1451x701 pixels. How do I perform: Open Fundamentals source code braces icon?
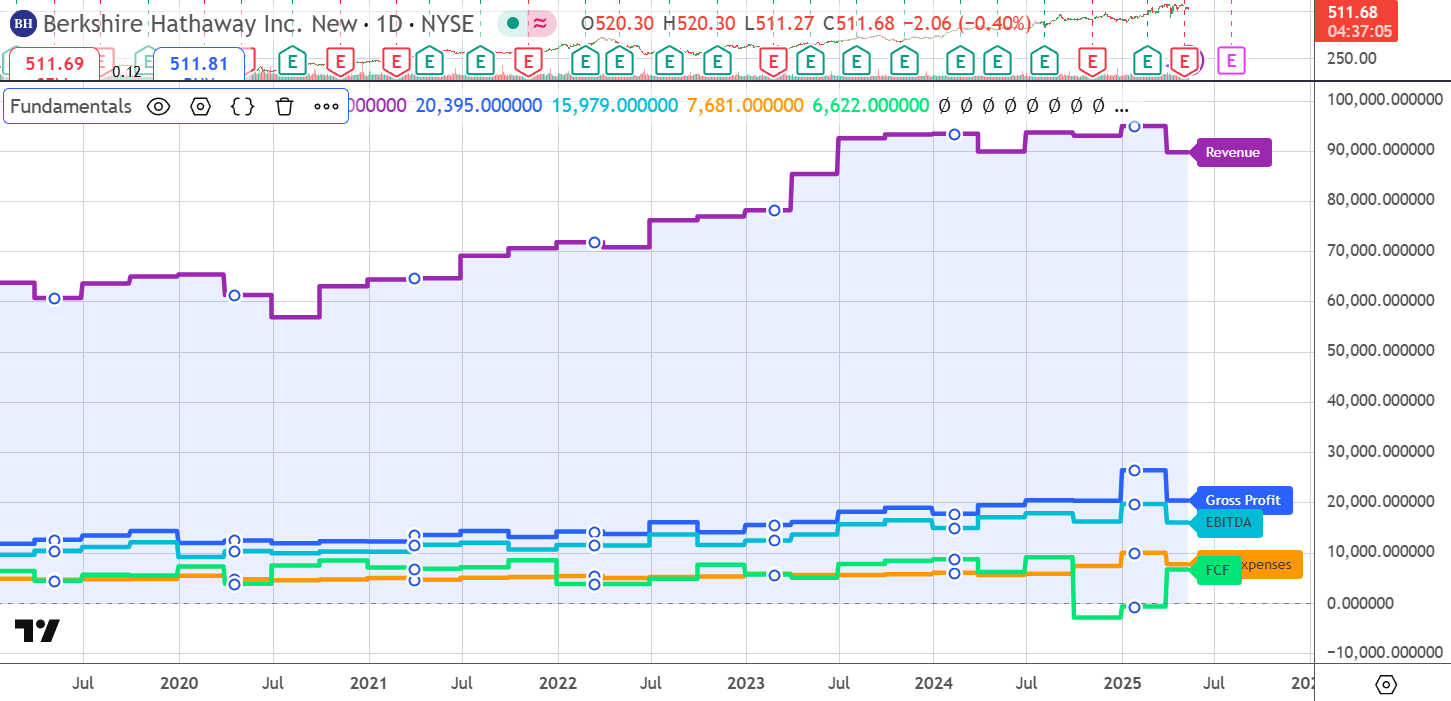pyautogui.click(x=242, y=106)
